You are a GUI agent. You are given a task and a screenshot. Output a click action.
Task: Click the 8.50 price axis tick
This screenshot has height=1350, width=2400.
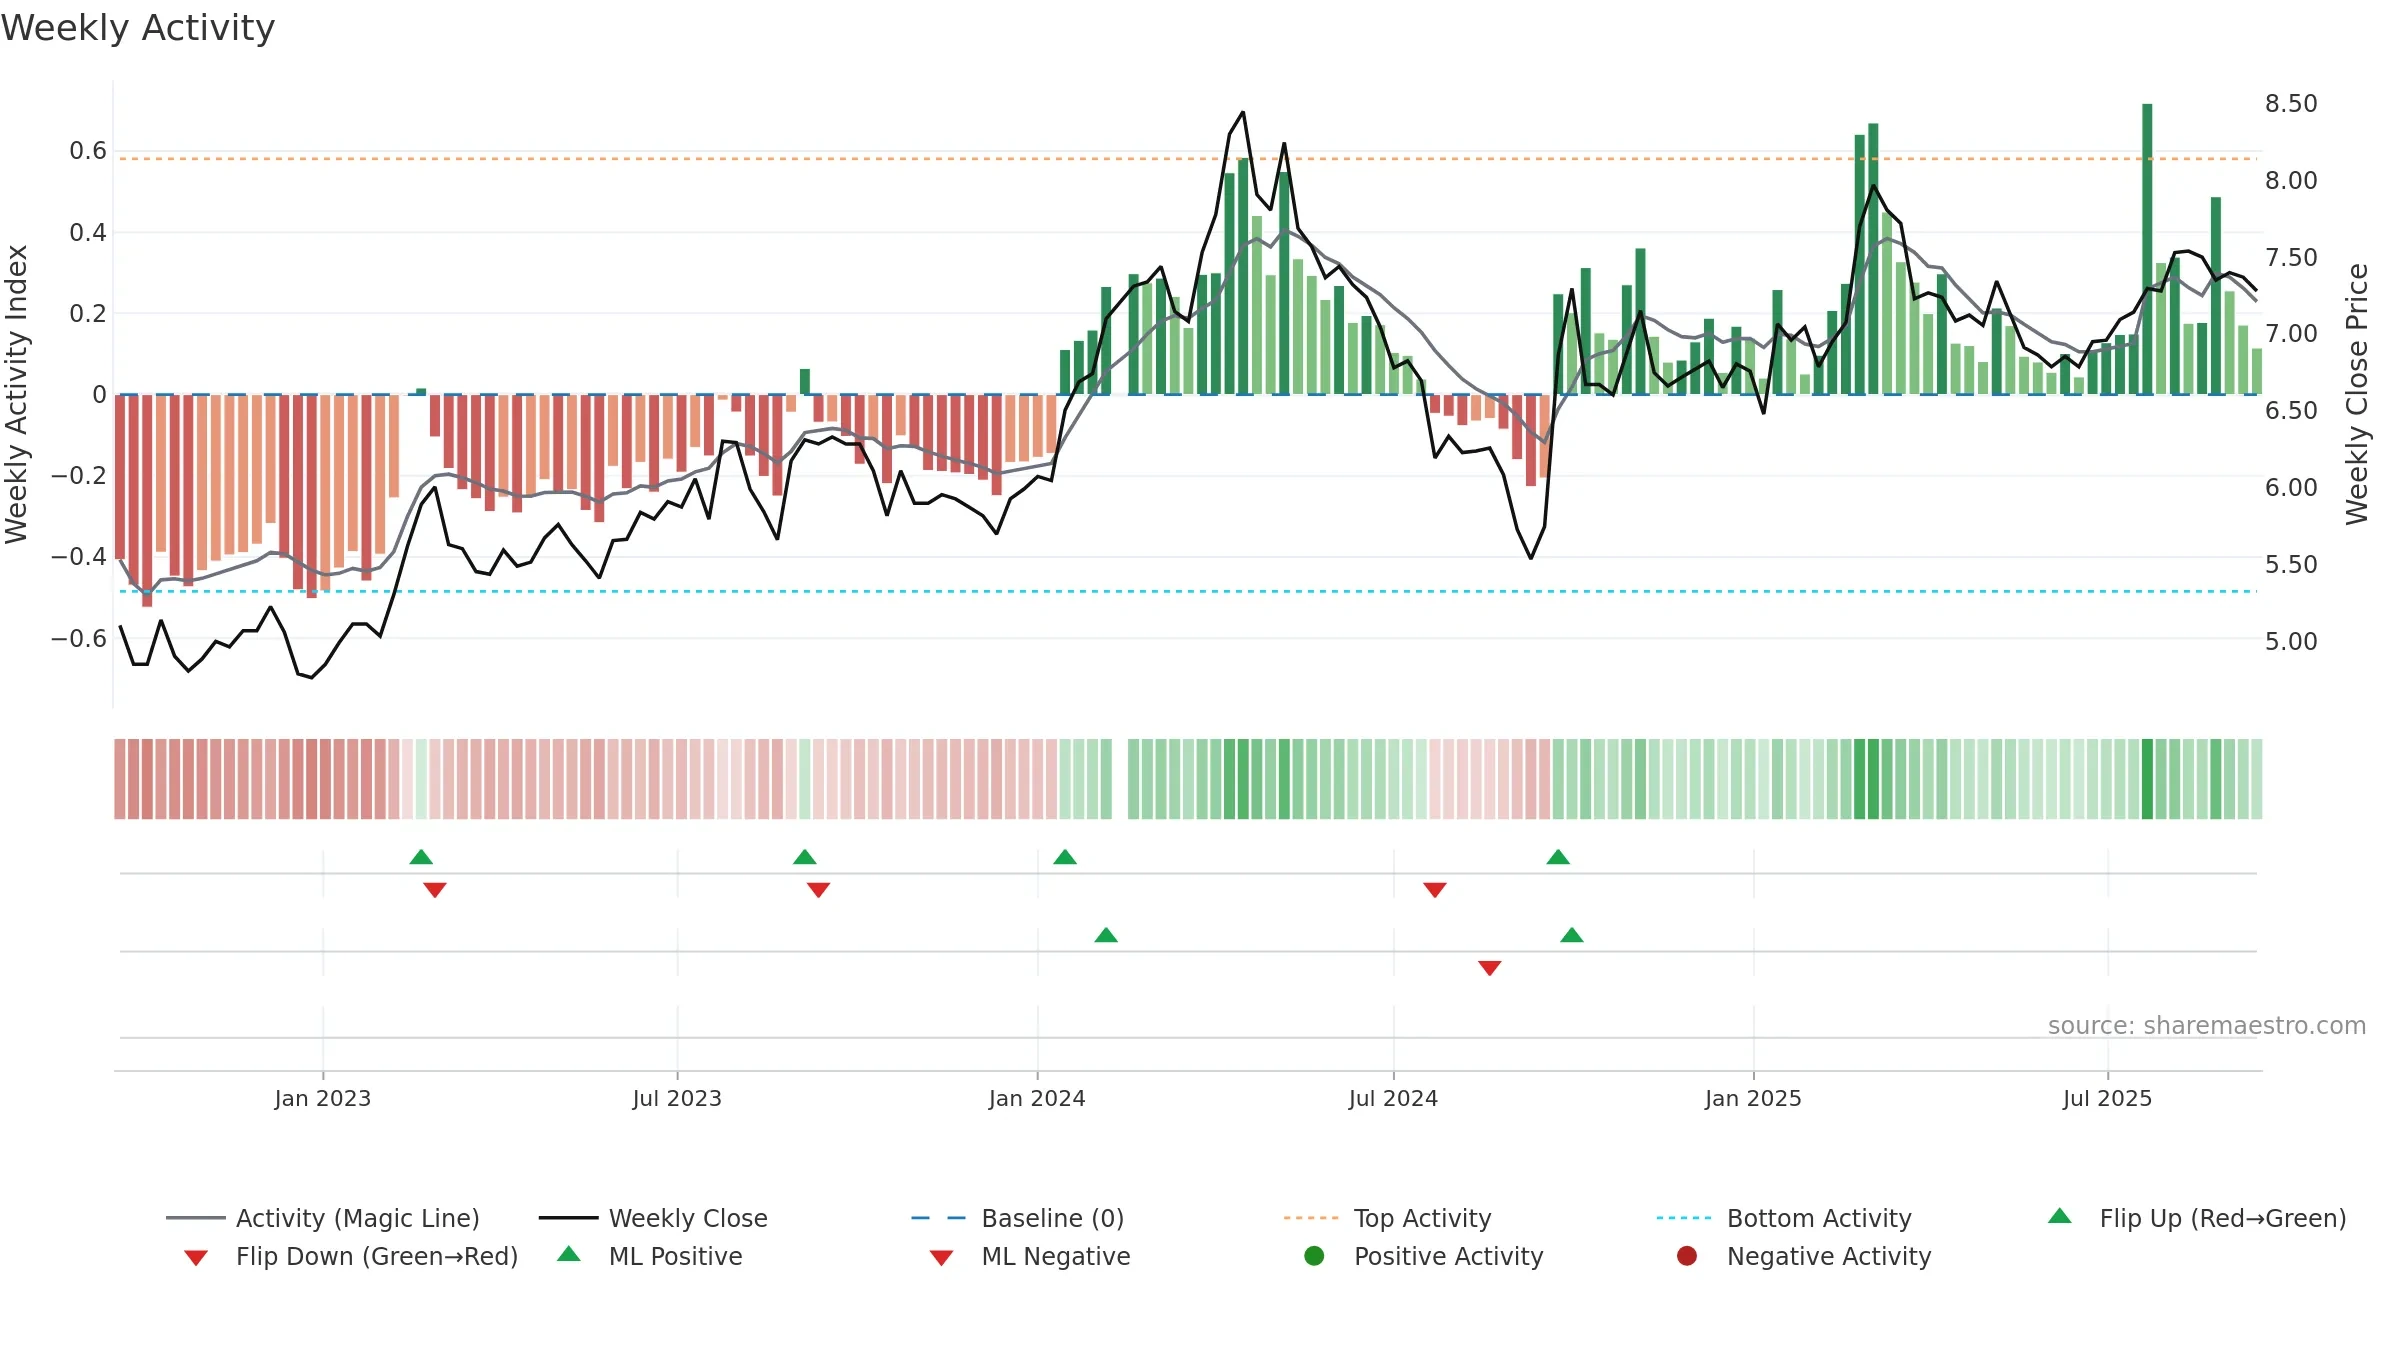coord(2291,104)
